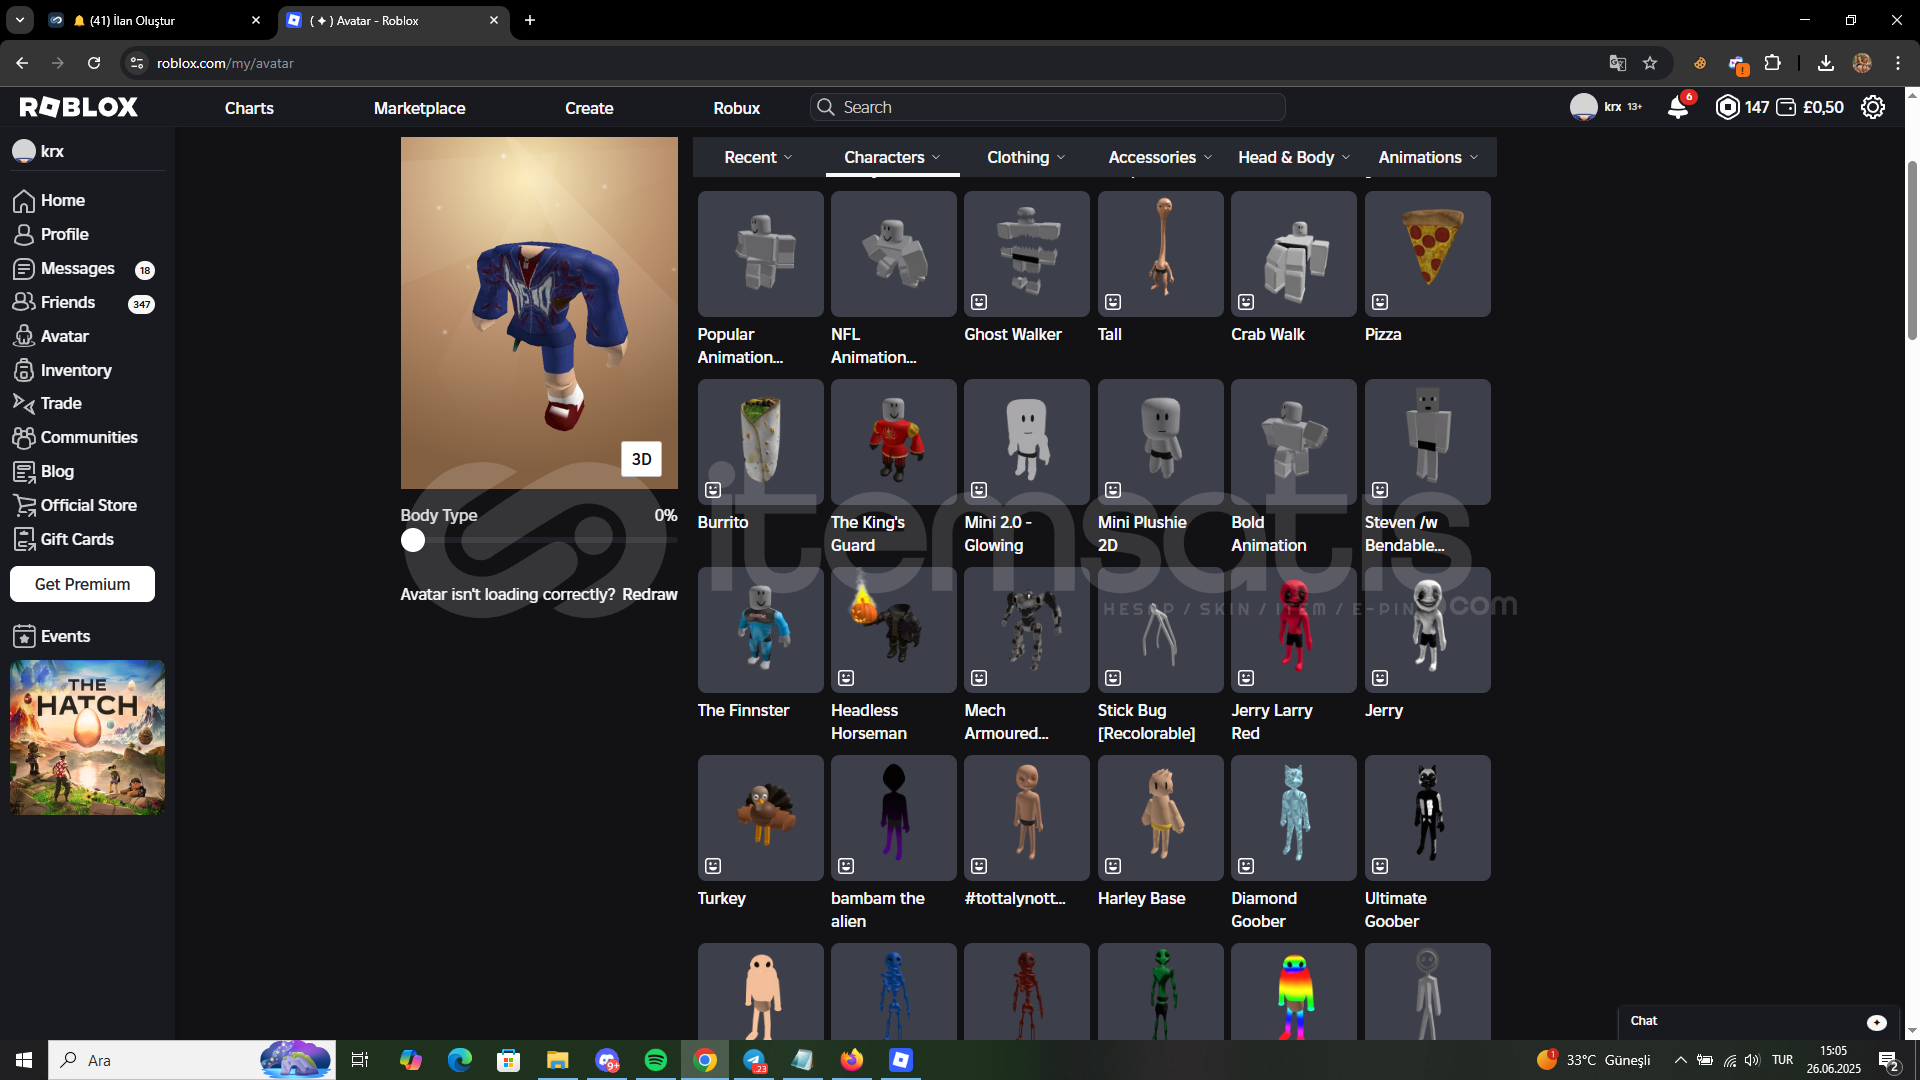Show hidden system tray icons chevron
The width and height of the screenshot is (1920, 1080).
[1681, 1060]
